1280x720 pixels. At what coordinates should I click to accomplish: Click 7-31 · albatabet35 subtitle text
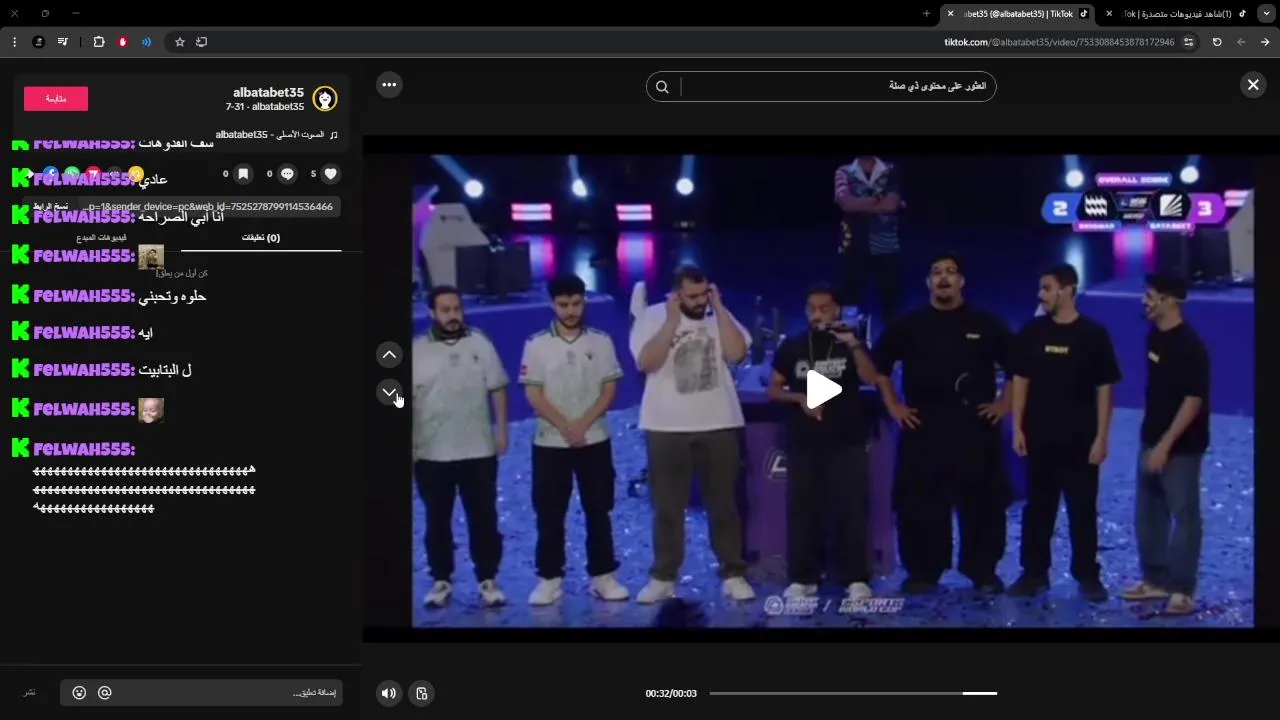point(265,106)
